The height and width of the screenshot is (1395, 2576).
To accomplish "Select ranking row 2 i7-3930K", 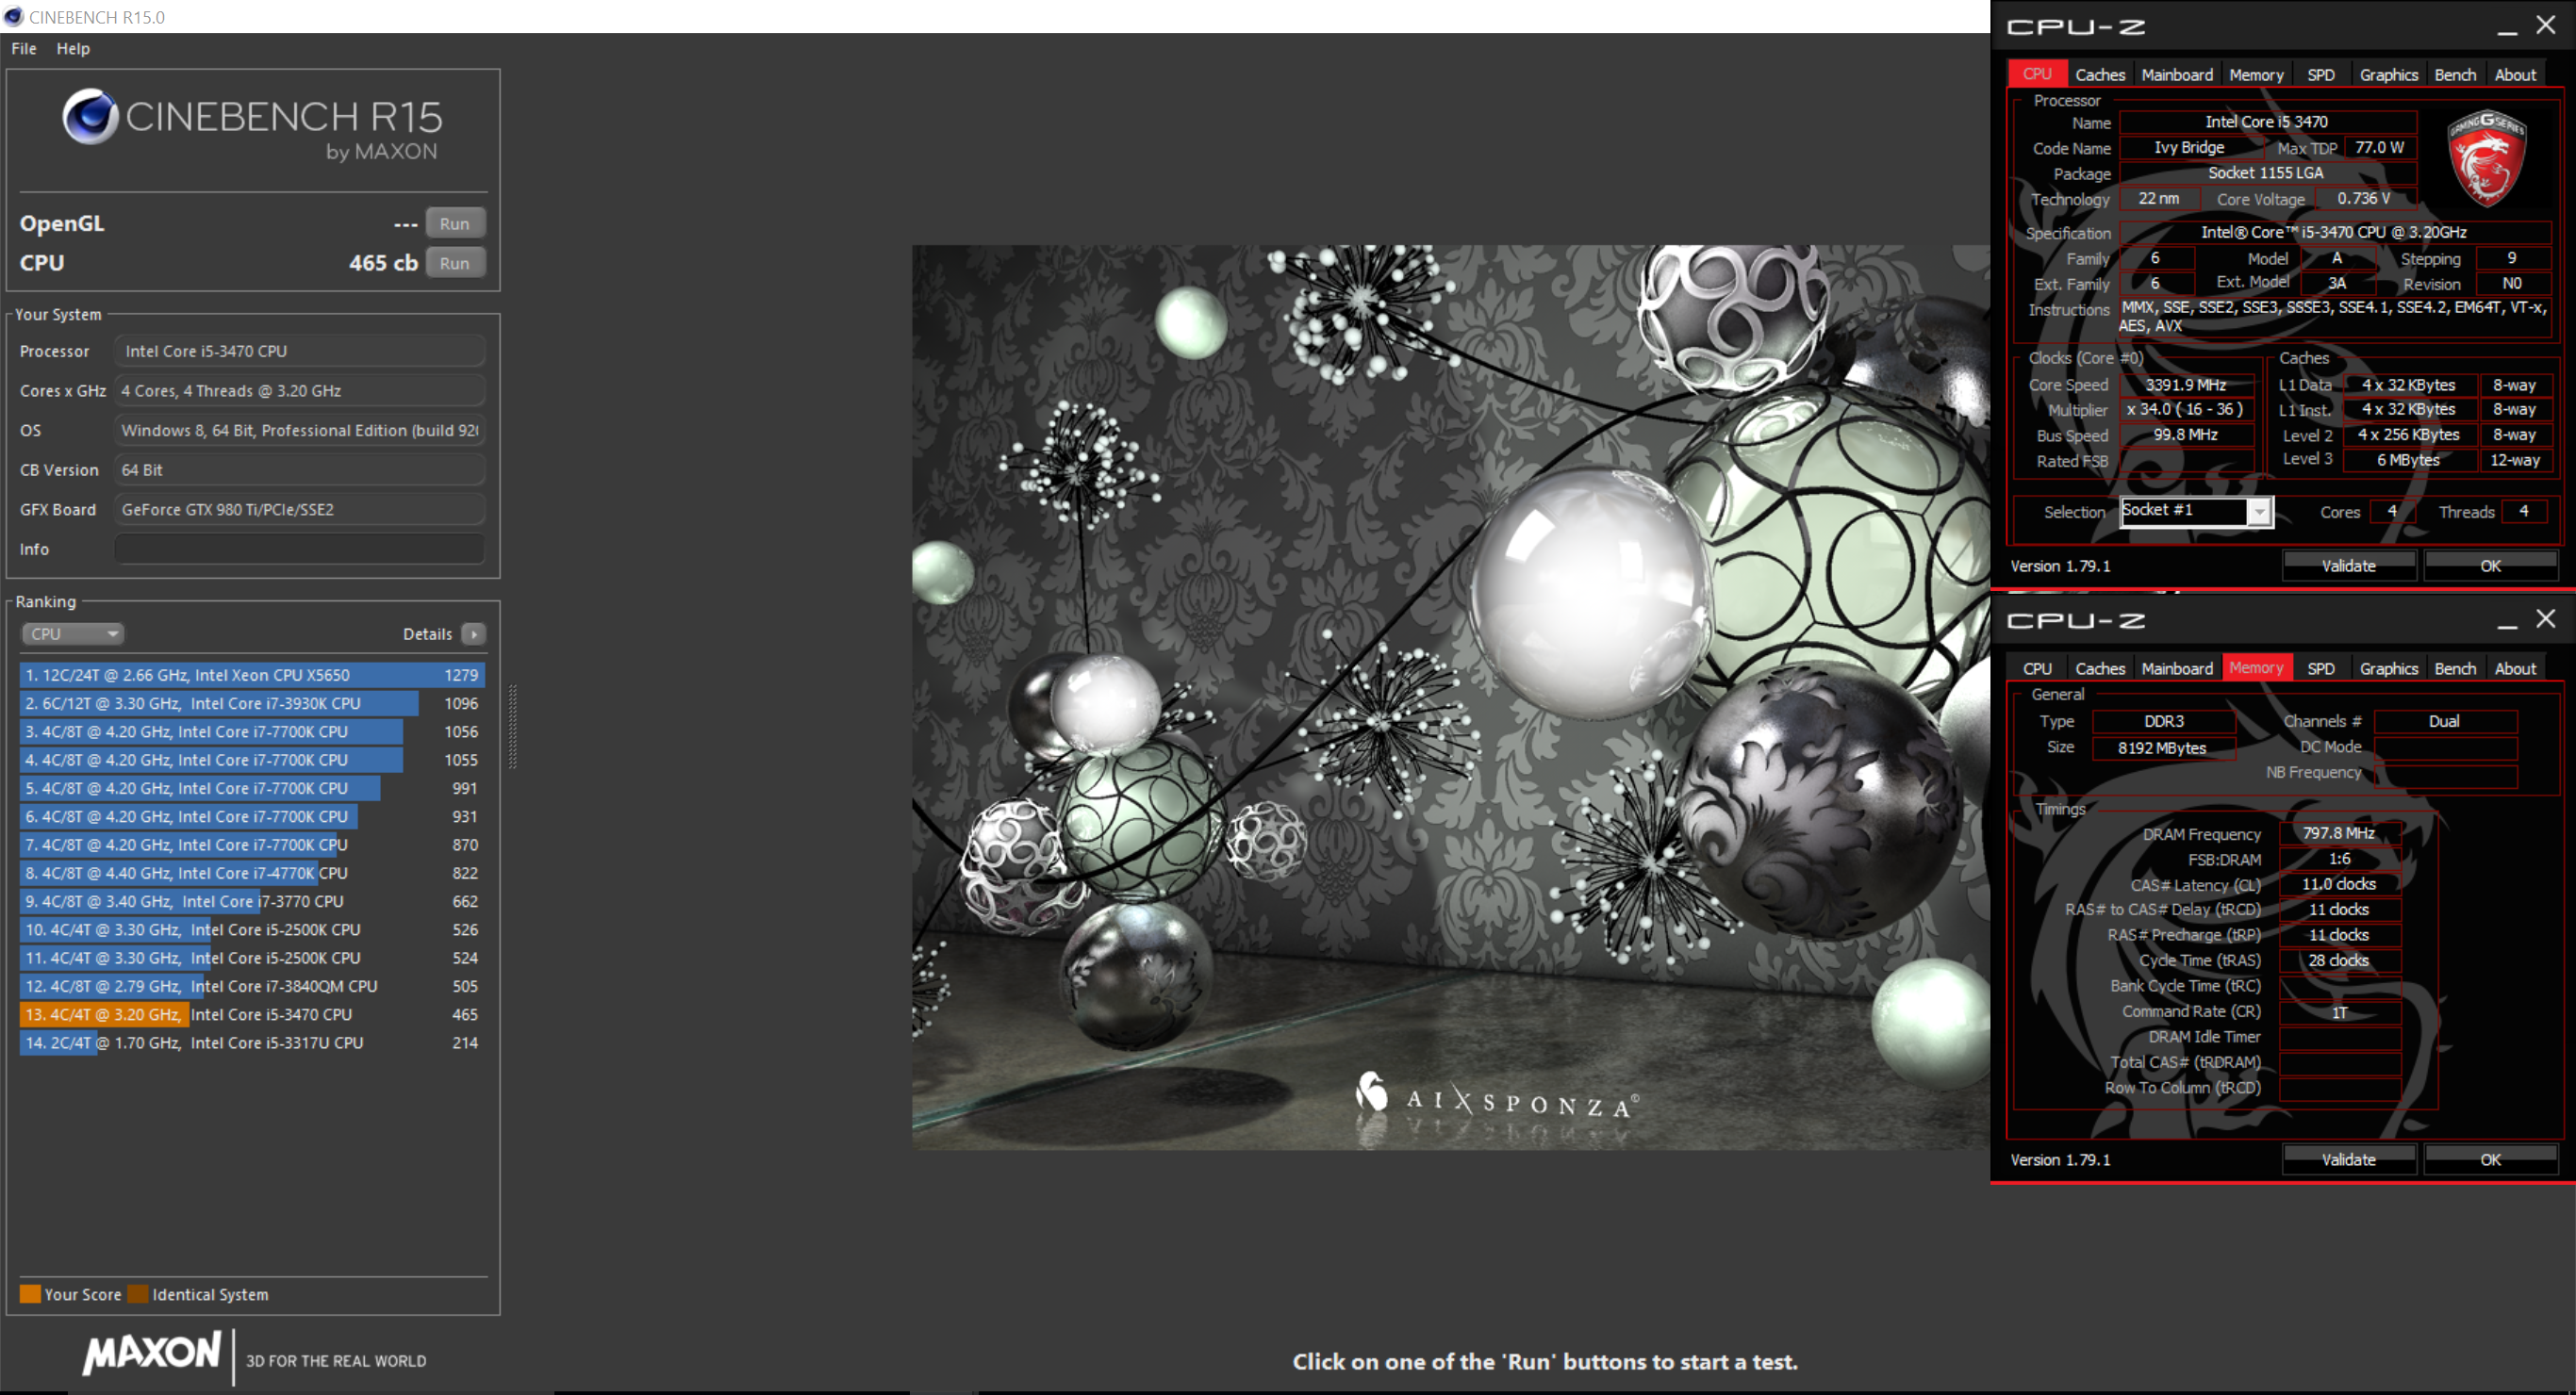I will [x=252, y=703].
